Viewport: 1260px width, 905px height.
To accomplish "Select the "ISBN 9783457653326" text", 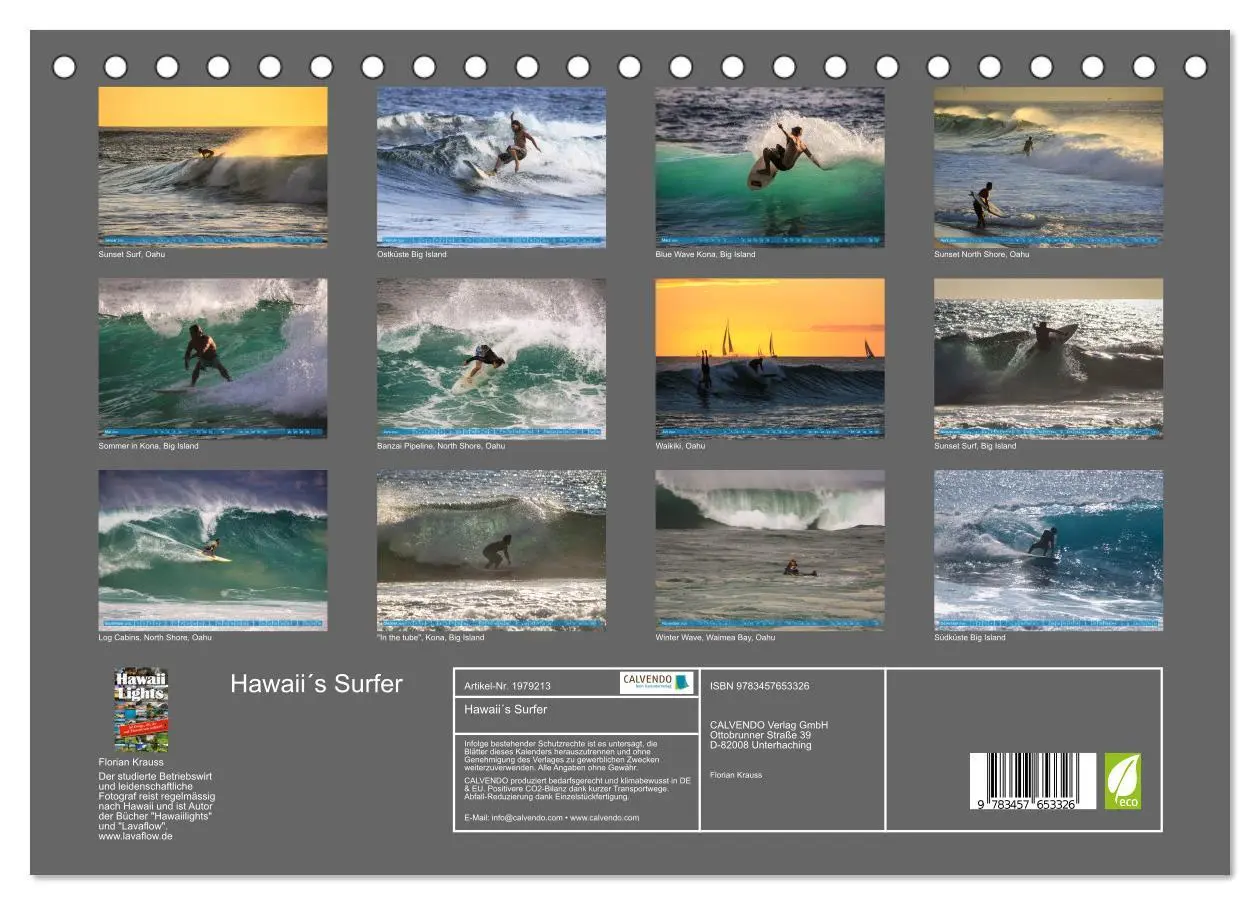I will tap(760, 686).
